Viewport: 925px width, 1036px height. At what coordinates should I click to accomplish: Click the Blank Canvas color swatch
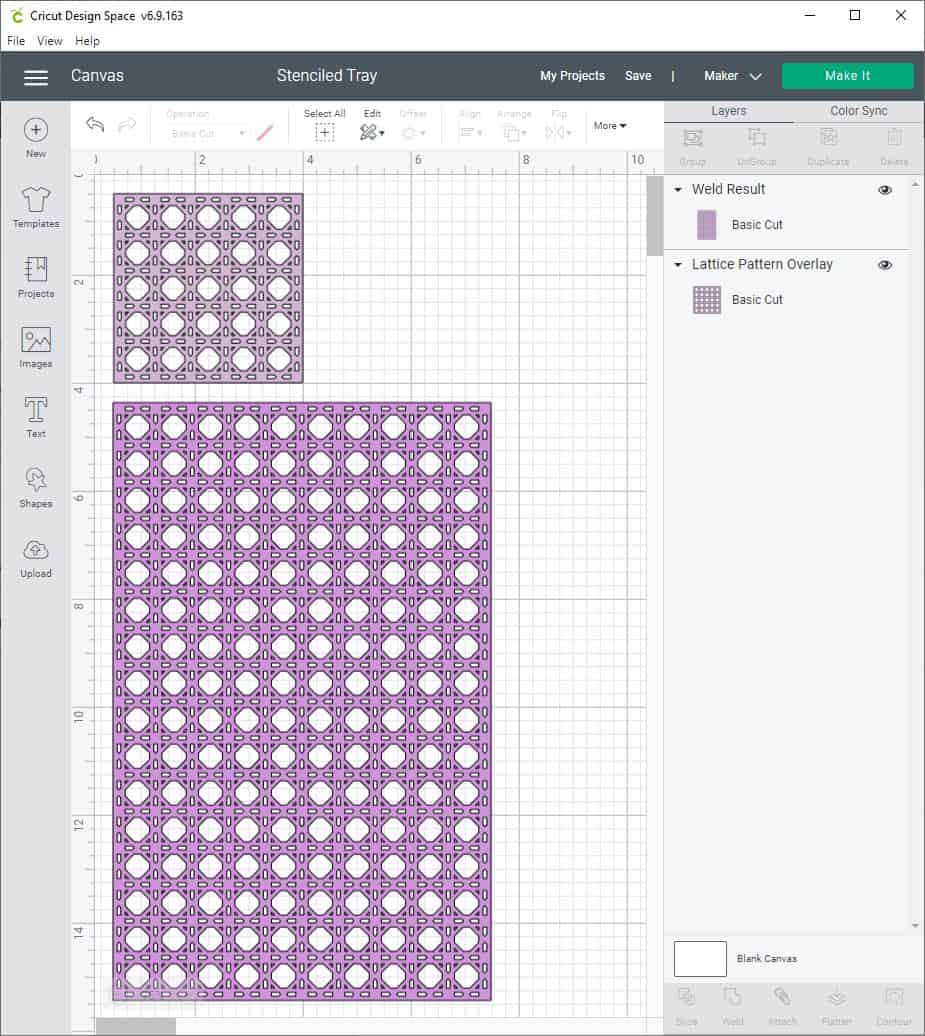tap(699, 958)
